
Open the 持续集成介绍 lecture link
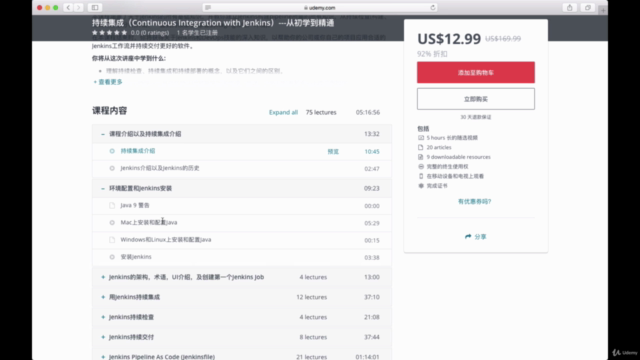point(138,151)
